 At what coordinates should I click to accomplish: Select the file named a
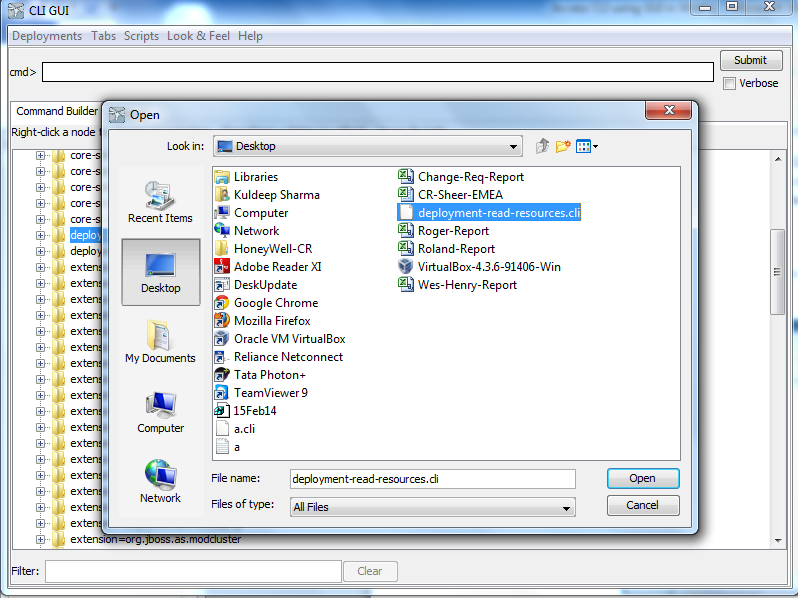pyautogui.click(x=227, y=447)
